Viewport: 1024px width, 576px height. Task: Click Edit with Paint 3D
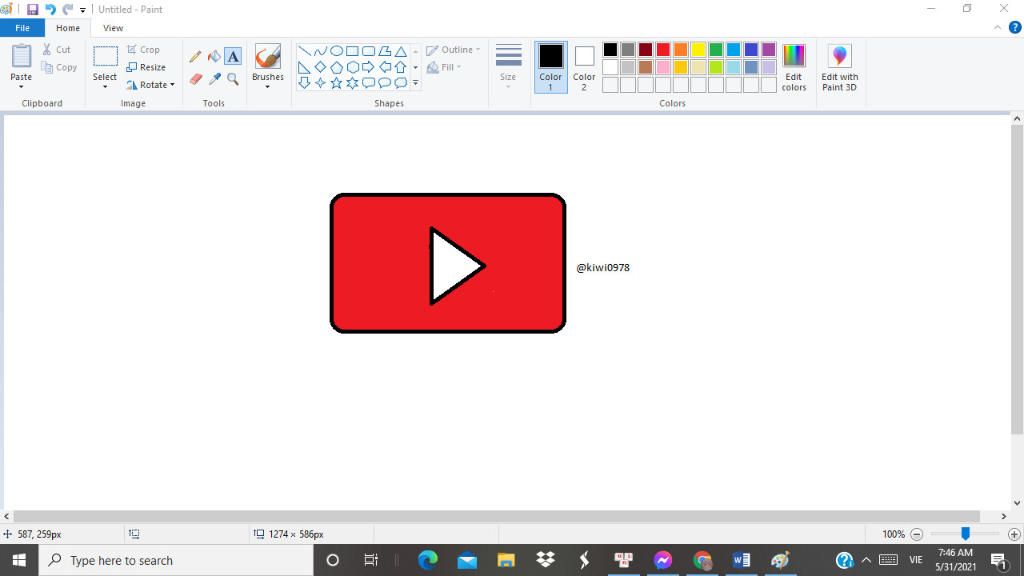[x=839, y=67]
